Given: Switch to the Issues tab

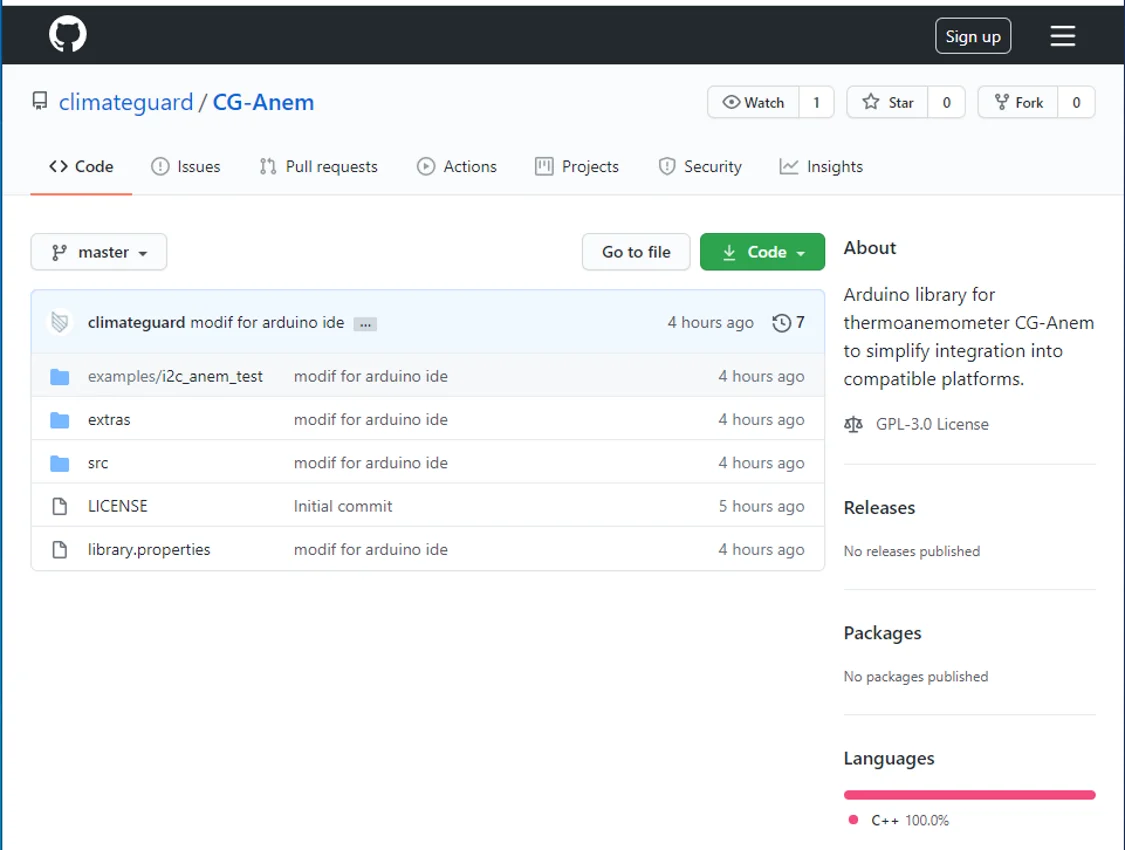Looking at the screenshot, I should pyautogui.click(x=186, y=167).
